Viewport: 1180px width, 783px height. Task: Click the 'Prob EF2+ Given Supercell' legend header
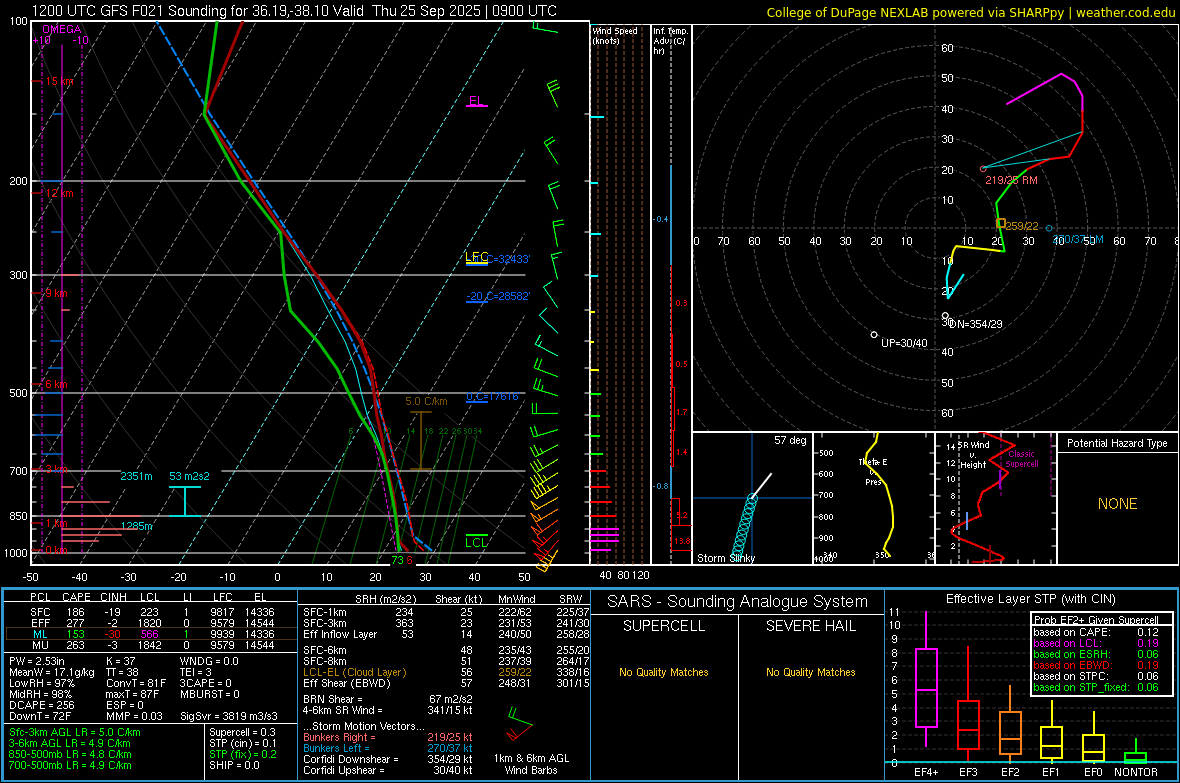1096,620
